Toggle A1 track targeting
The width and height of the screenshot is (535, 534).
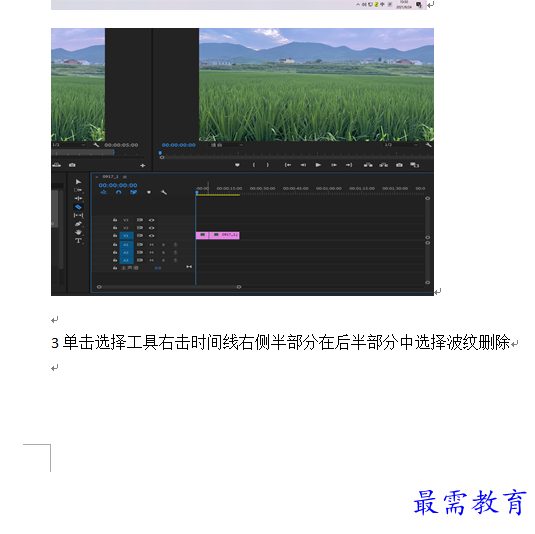click(126, 245)
